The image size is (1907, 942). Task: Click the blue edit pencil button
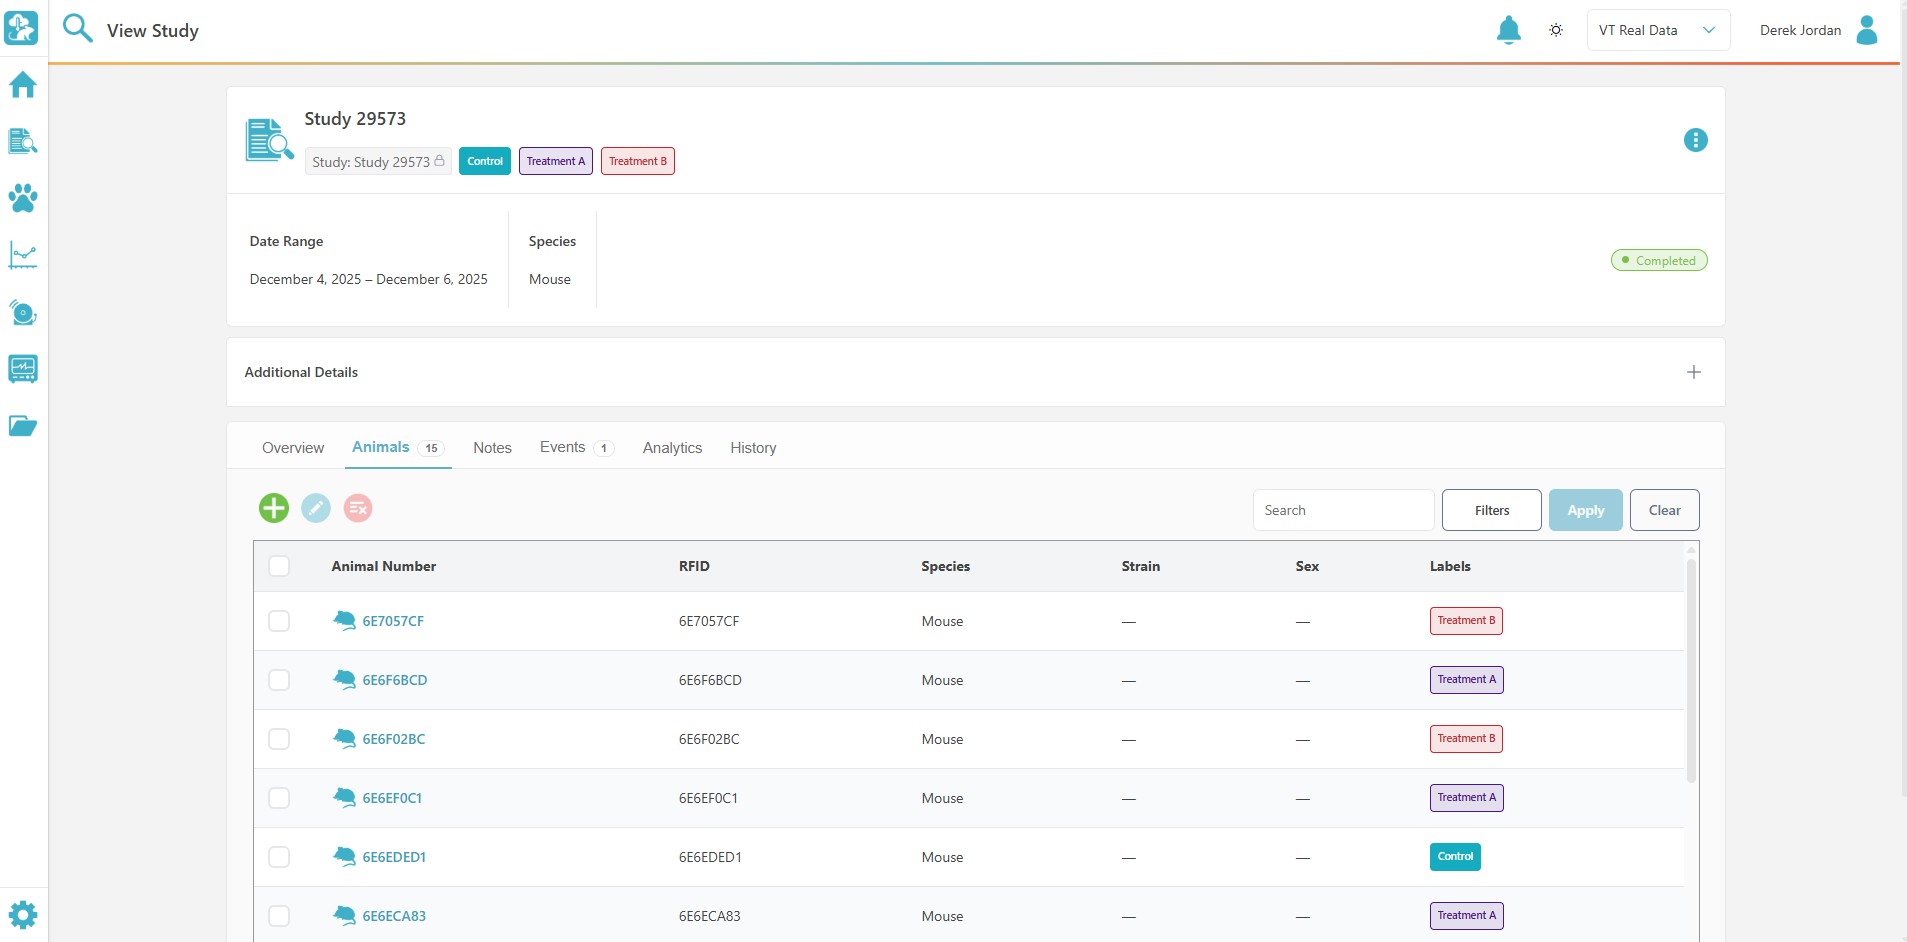click(316, 508)
